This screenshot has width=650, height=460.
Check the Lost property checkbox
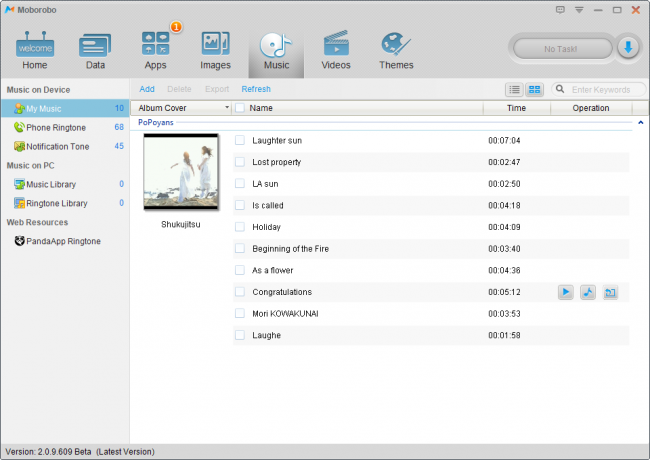(240, 162)
